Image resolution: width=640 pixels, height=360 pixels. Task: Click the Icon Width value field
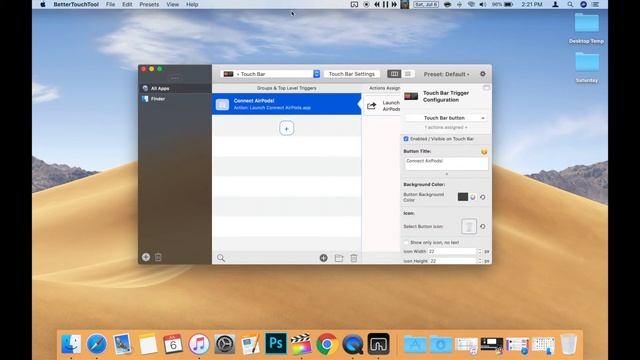point(452,251)
